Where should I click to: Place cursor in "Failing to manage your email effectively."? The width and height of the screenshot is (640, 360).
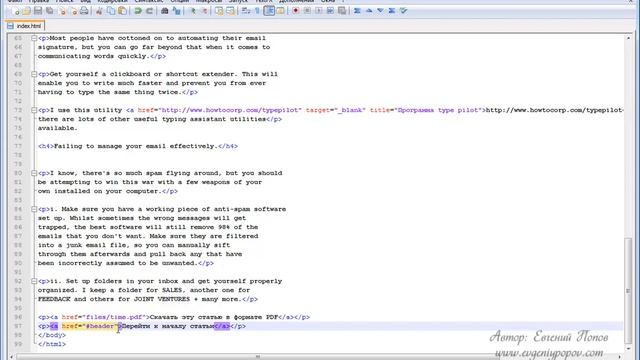click(x=135, y=146)
